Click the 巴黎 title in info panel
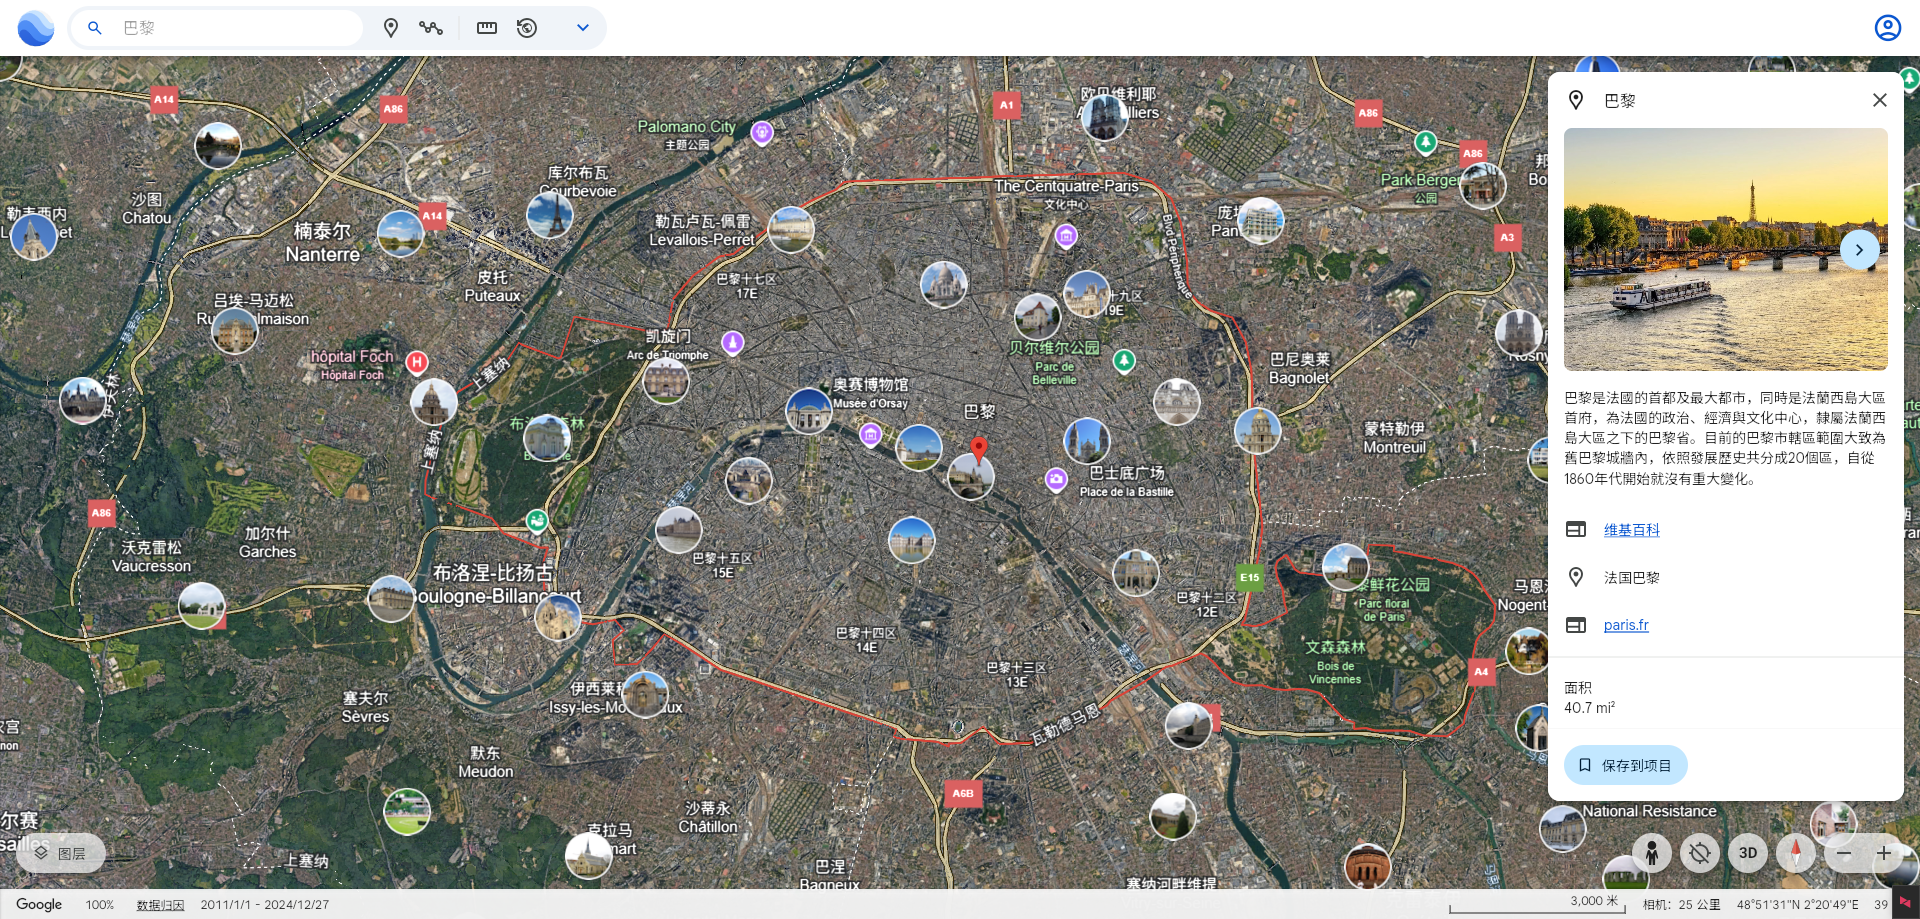This screenshot has height=919, width=1920. 1620,100
